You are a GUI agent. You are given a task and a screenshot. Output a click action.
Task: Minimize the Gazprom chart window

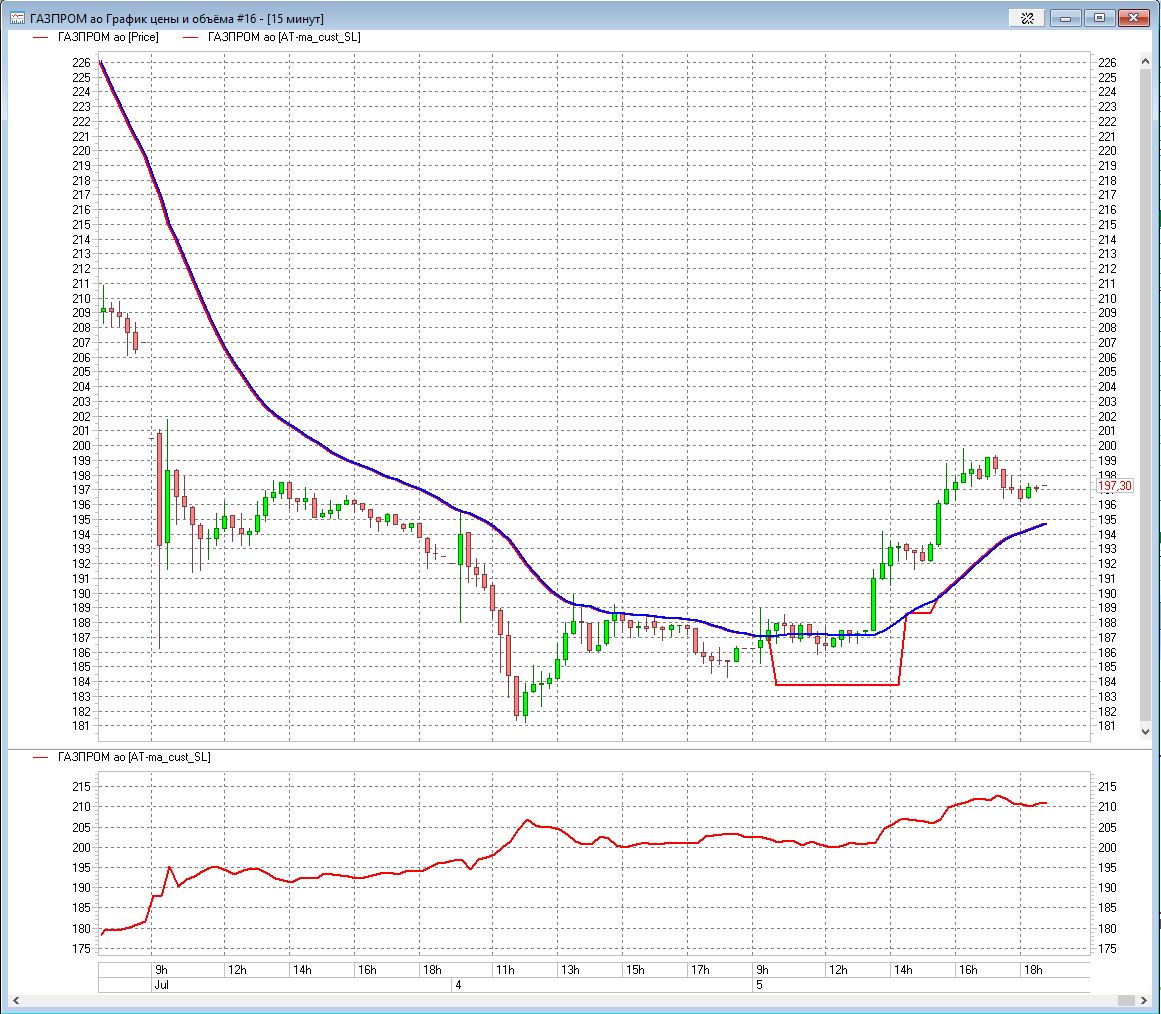pos(1065,19)
